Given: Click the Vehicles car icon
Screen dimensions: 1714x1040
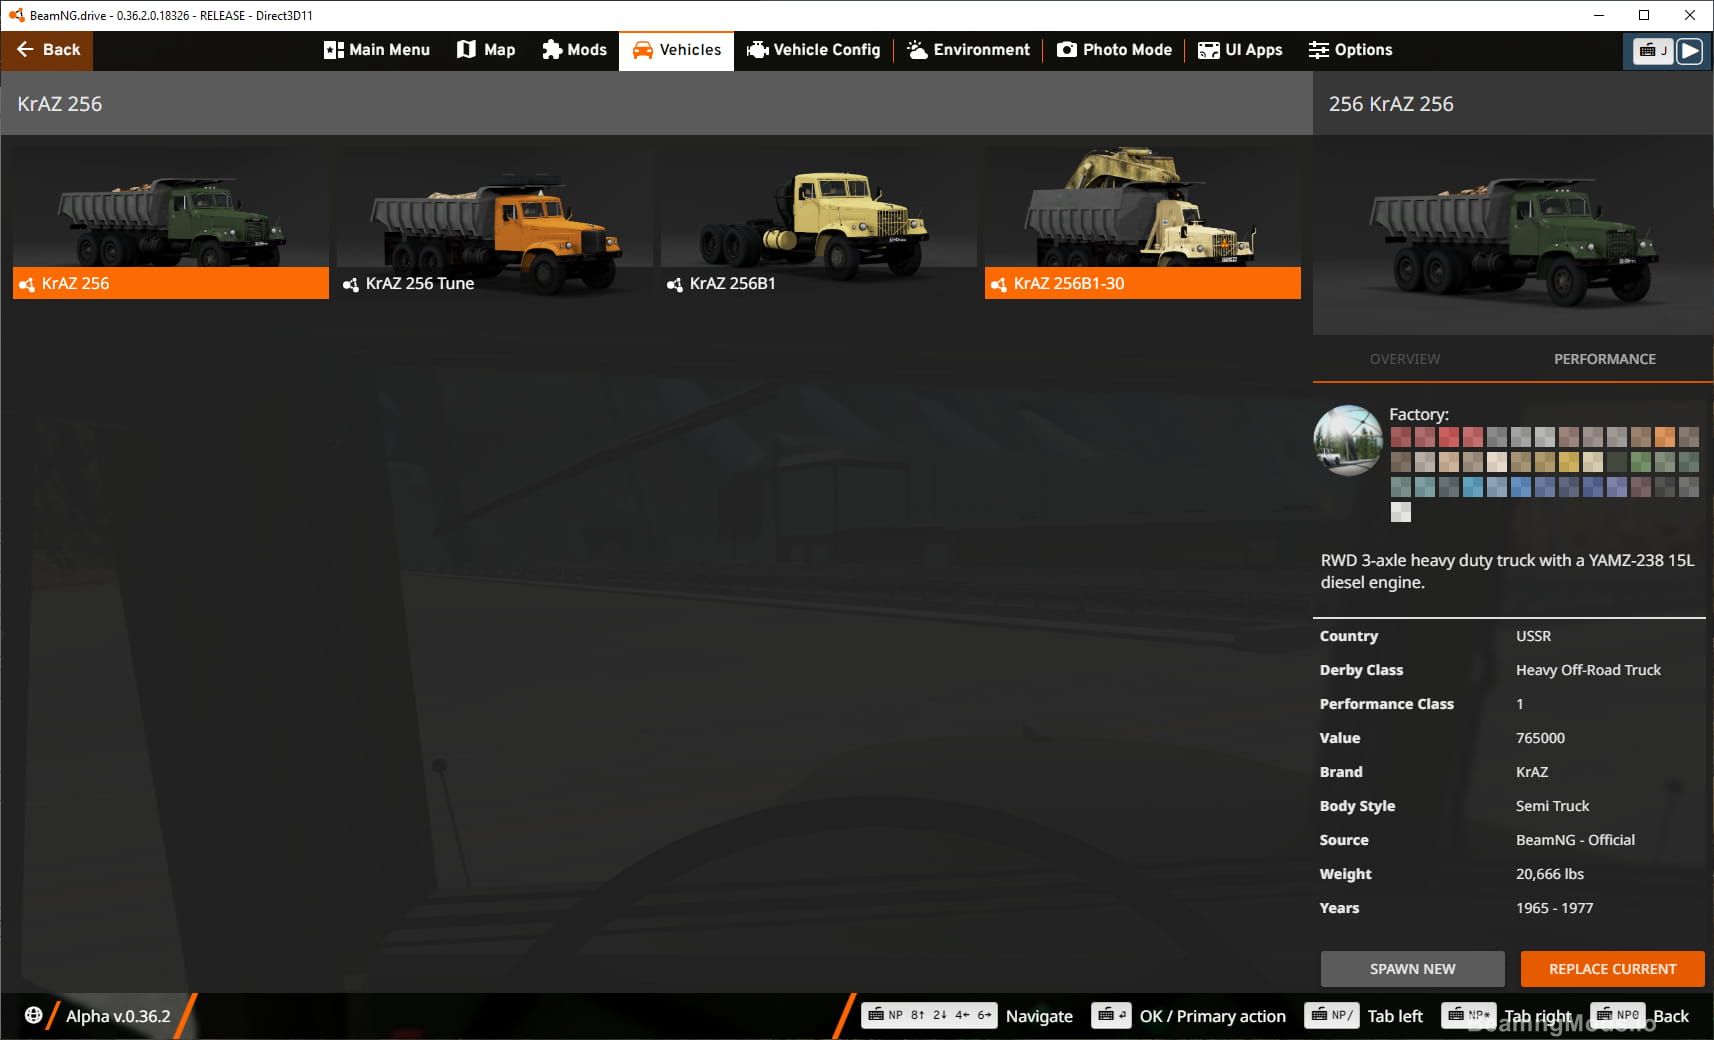Looking at the screenshot, I should pyautogui.click(x=642, y=50).
